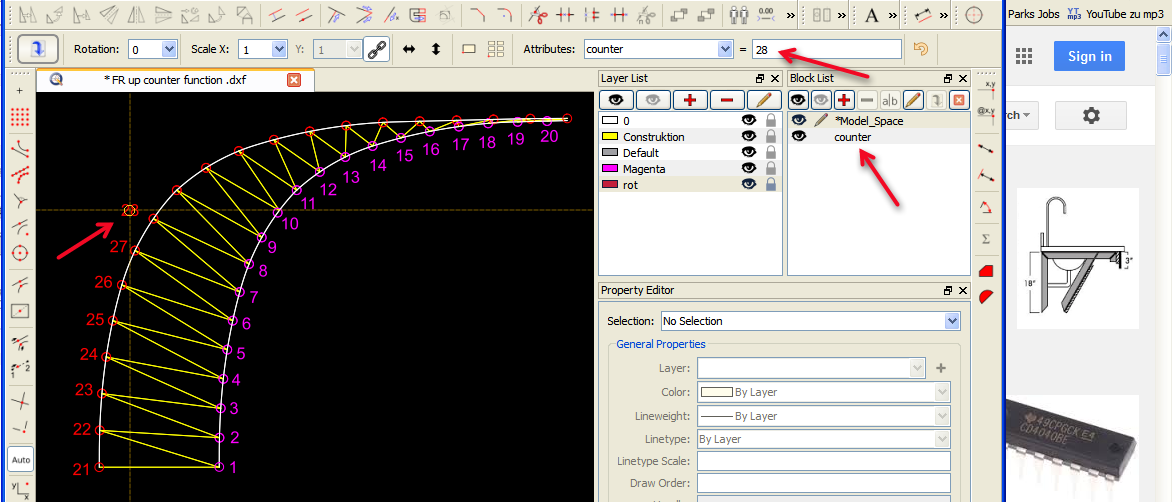Click the reset attribute undo arrow icon
Screen dimensions: 1172x502
click(921, 49)
